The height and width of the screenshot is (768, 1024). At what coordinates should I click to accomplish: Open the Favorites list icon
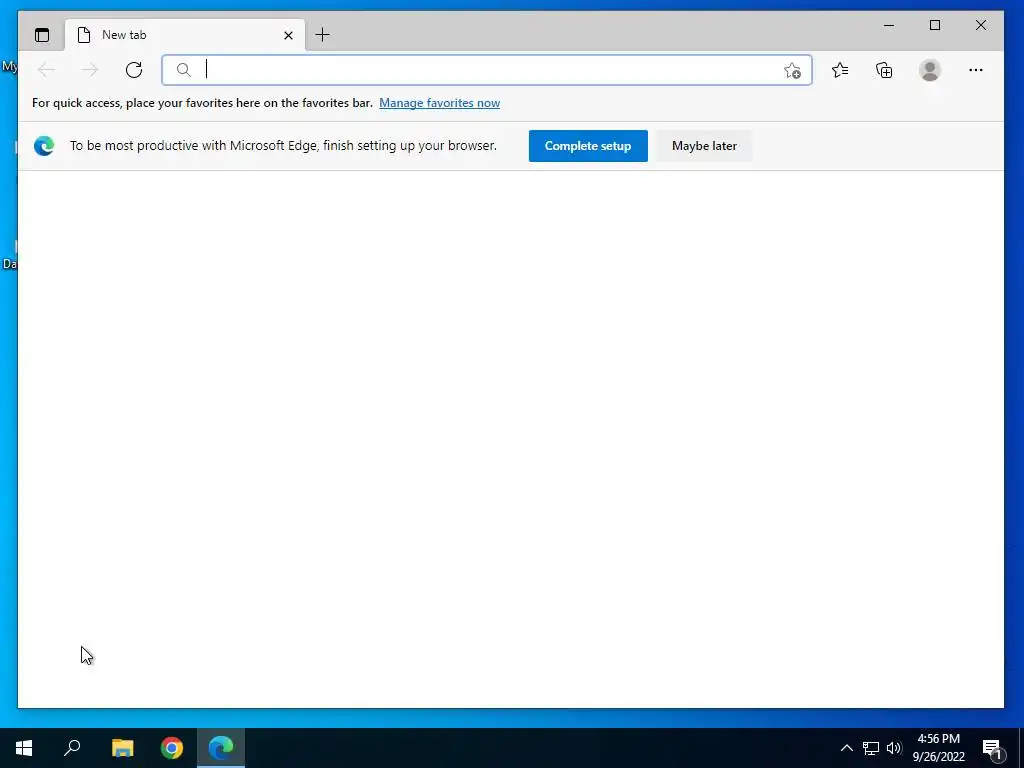point(840,70)
